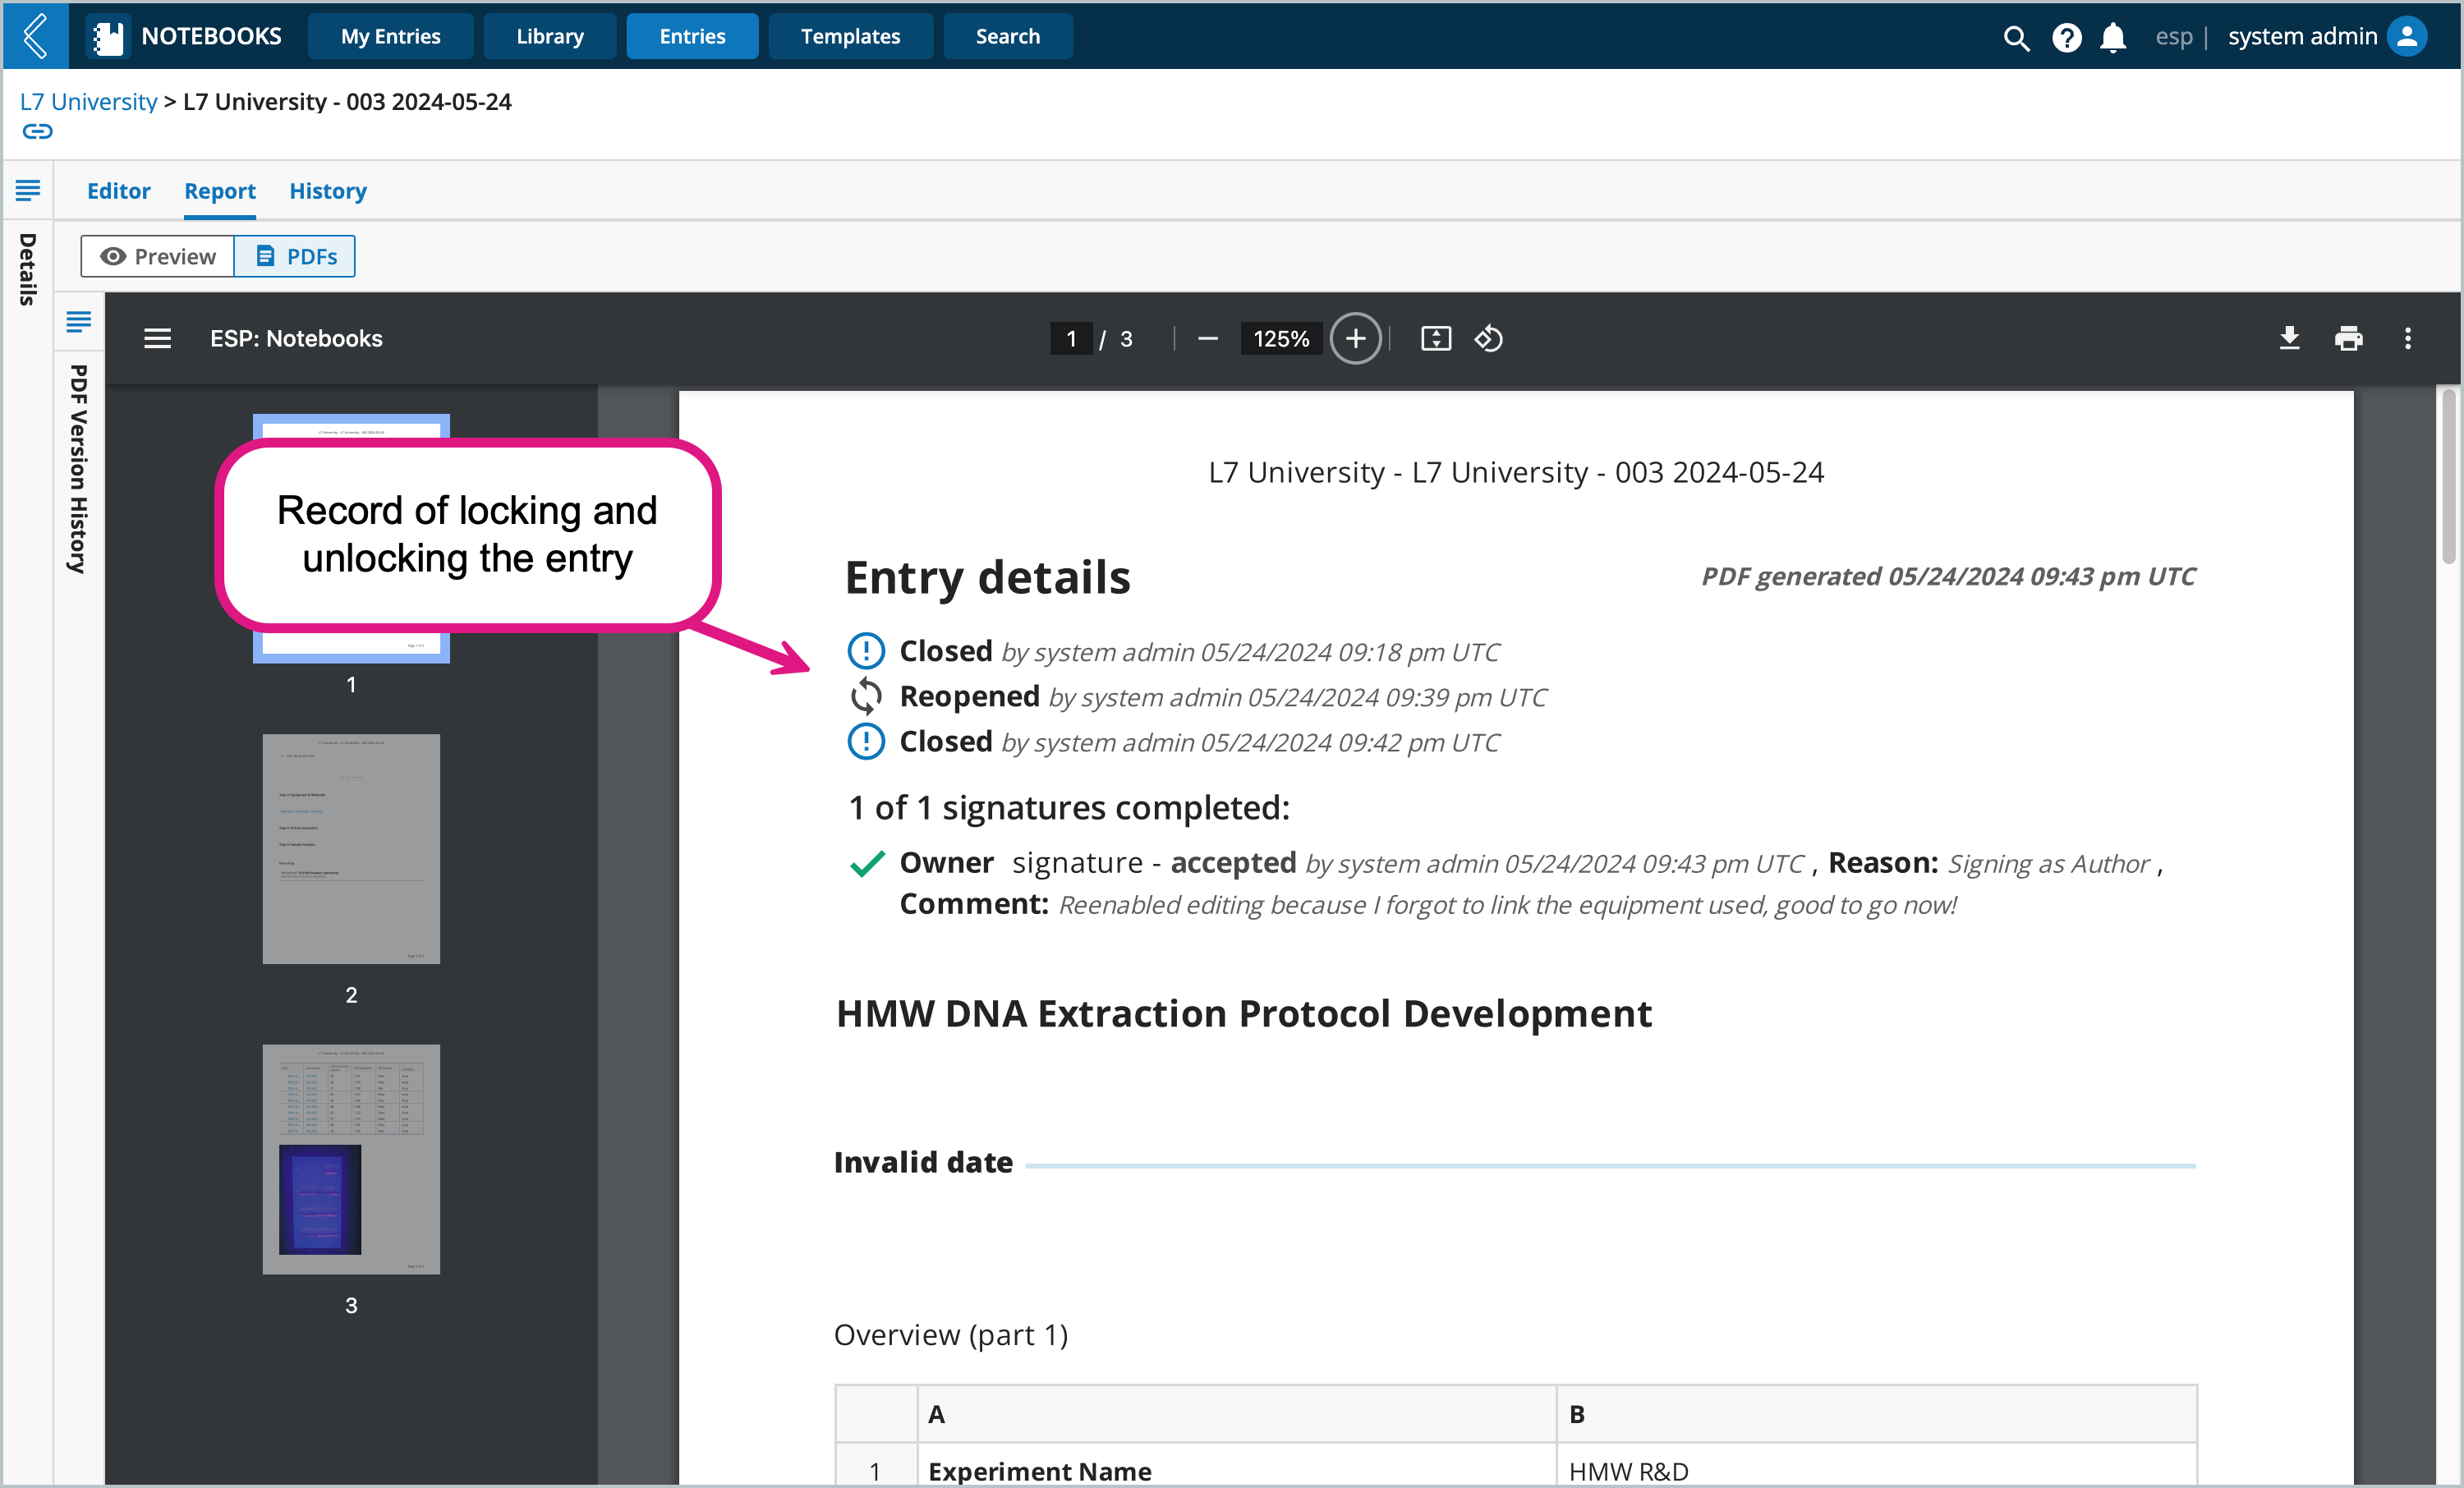Click the zoom in plus button
This screenshot has height=1488, width=2464.
pyautogui.click(x=1355, y=338)
